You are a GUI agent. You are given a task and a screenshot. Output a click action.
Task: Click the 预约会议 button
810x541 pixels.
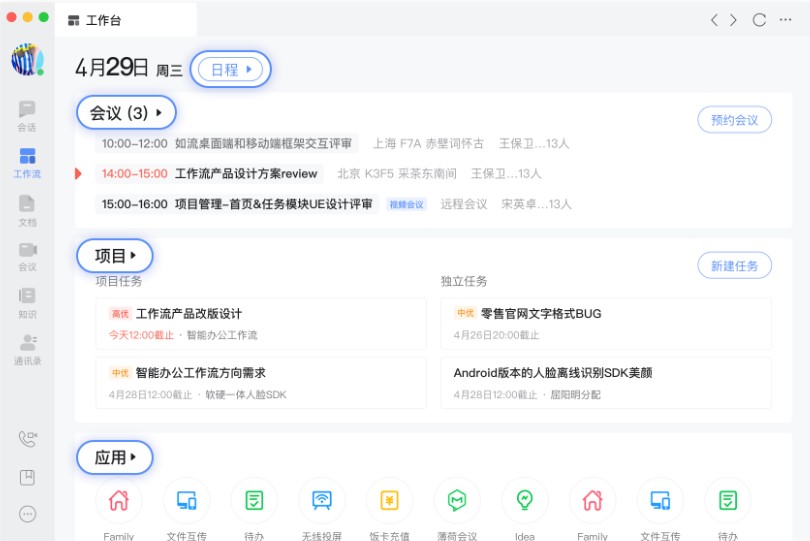734,120
